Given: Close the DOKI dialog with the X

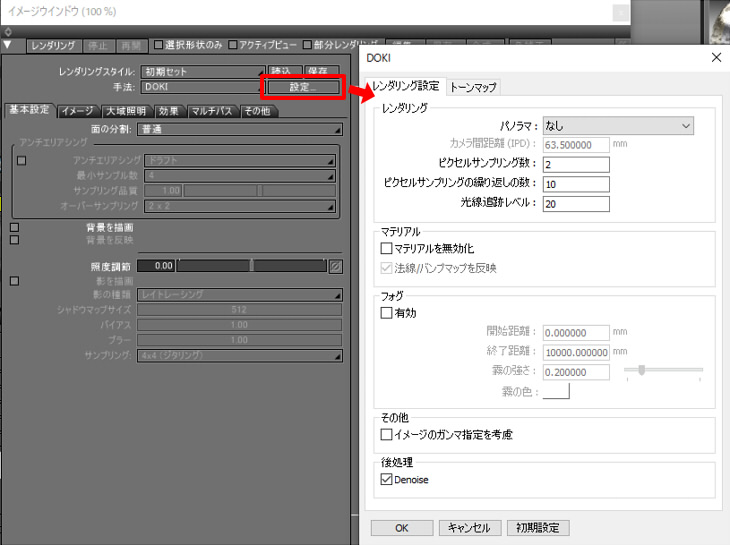Looking at the screenshot, I should pos(716,58).
